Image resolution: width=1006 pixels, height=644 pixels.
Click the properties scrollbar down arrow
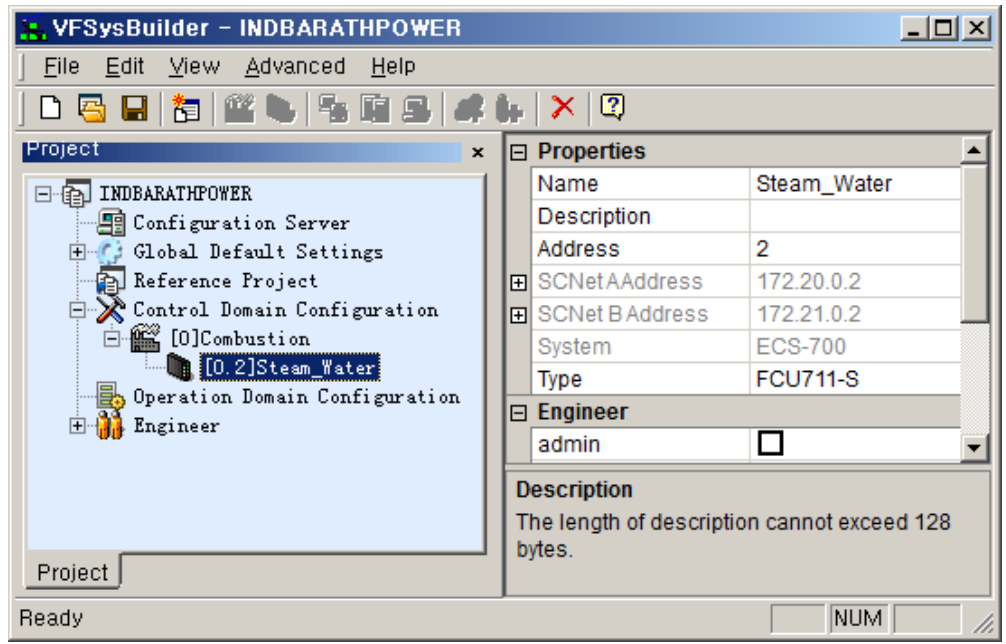(x=974, y=447)
